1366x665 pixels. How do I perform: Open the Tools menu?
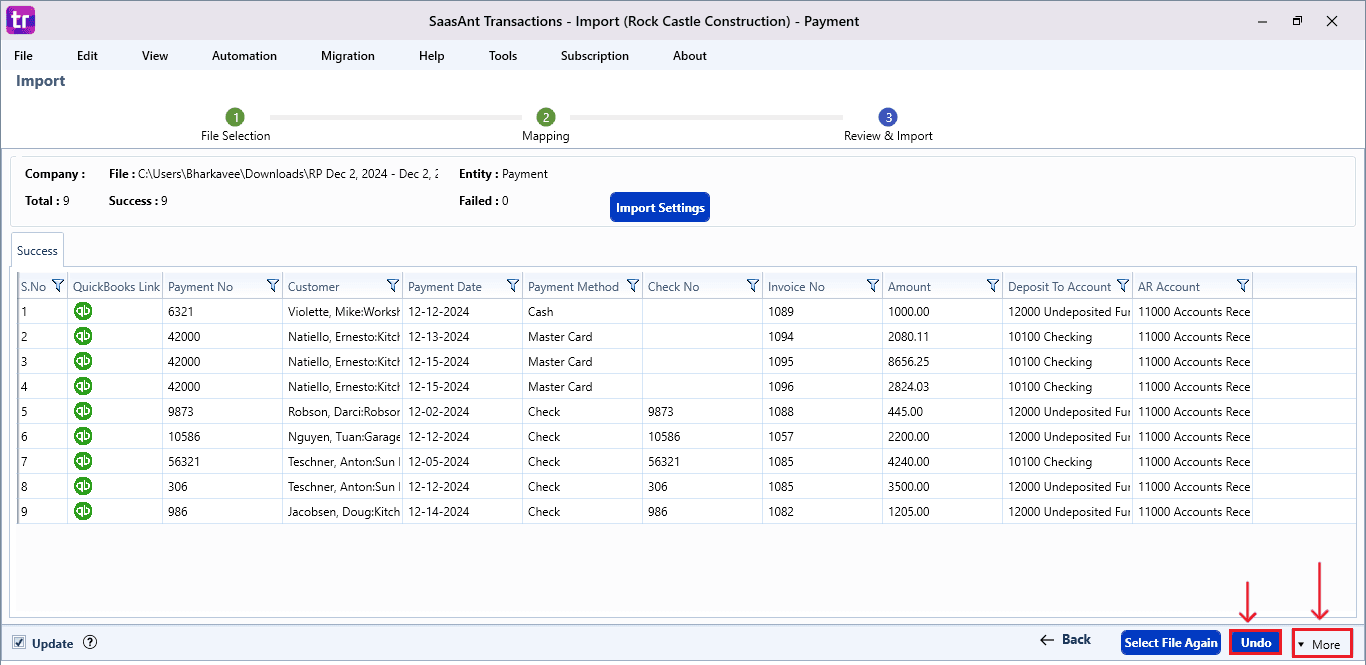click(503, 56)
